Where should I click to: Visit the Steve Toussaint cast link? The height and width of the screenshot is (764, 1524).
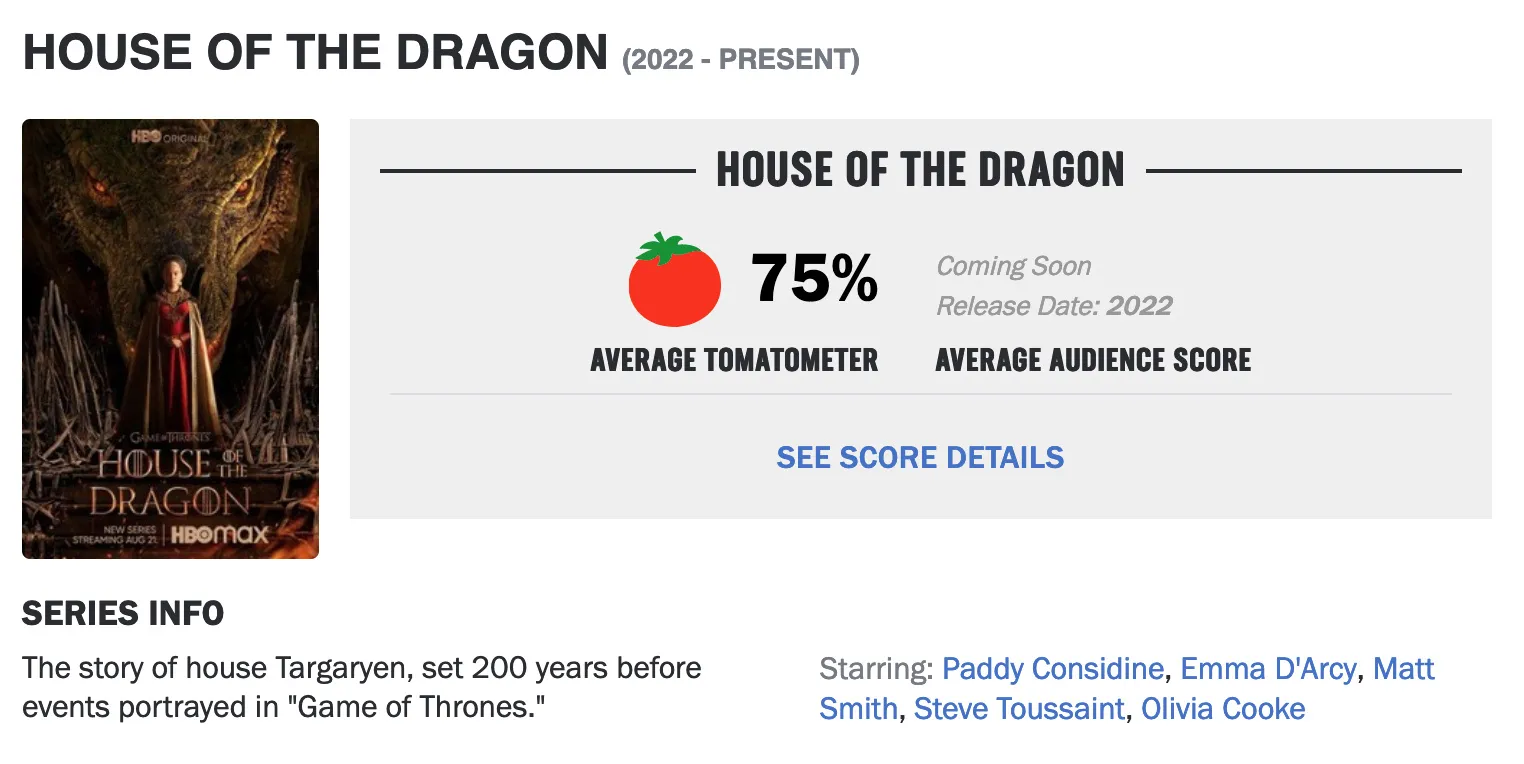1019,709
